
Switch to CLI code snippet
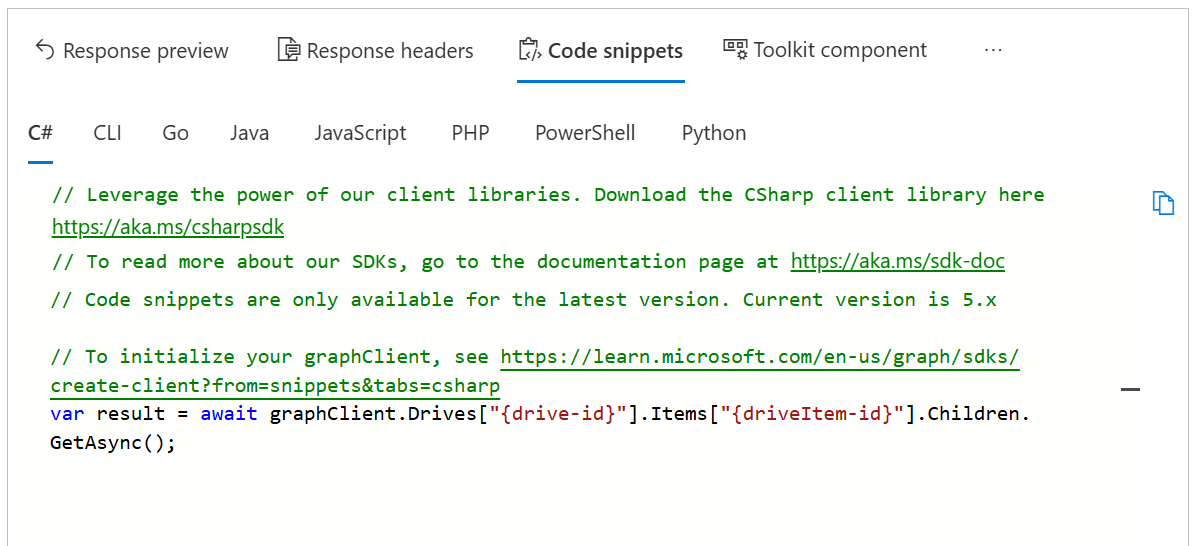(107, 133)
